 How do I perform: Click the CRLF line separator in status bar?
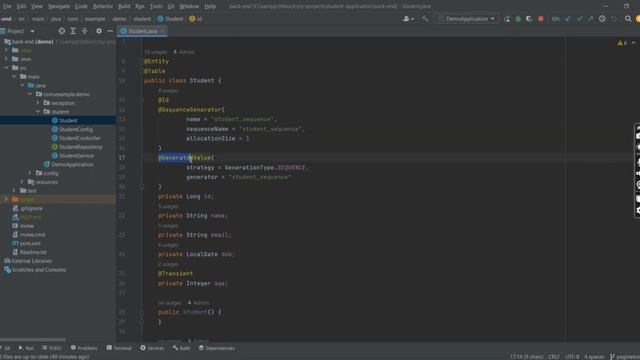click(x=554, y=356)
